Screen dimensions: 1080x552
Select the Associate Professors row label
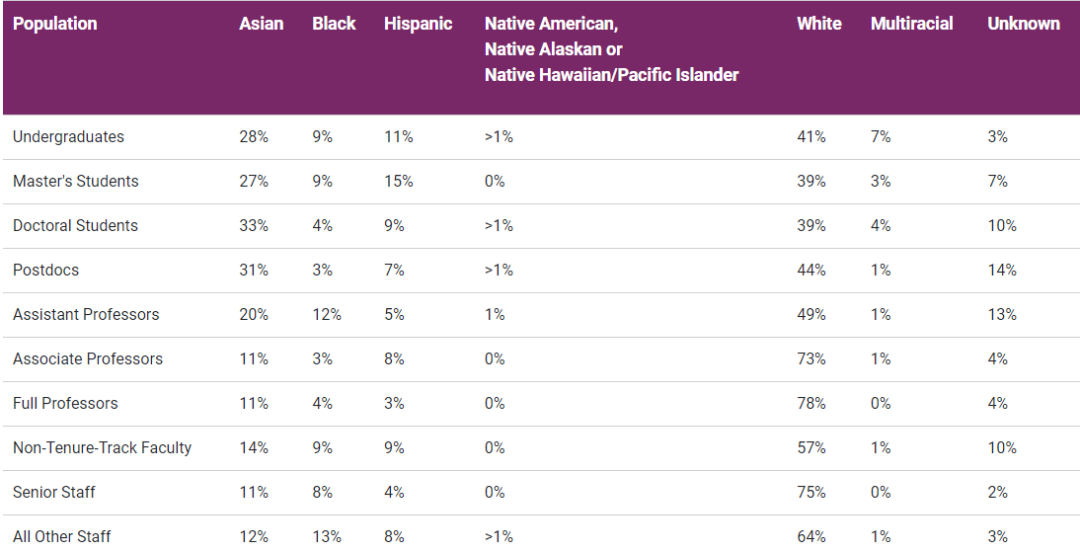(88, 359)
